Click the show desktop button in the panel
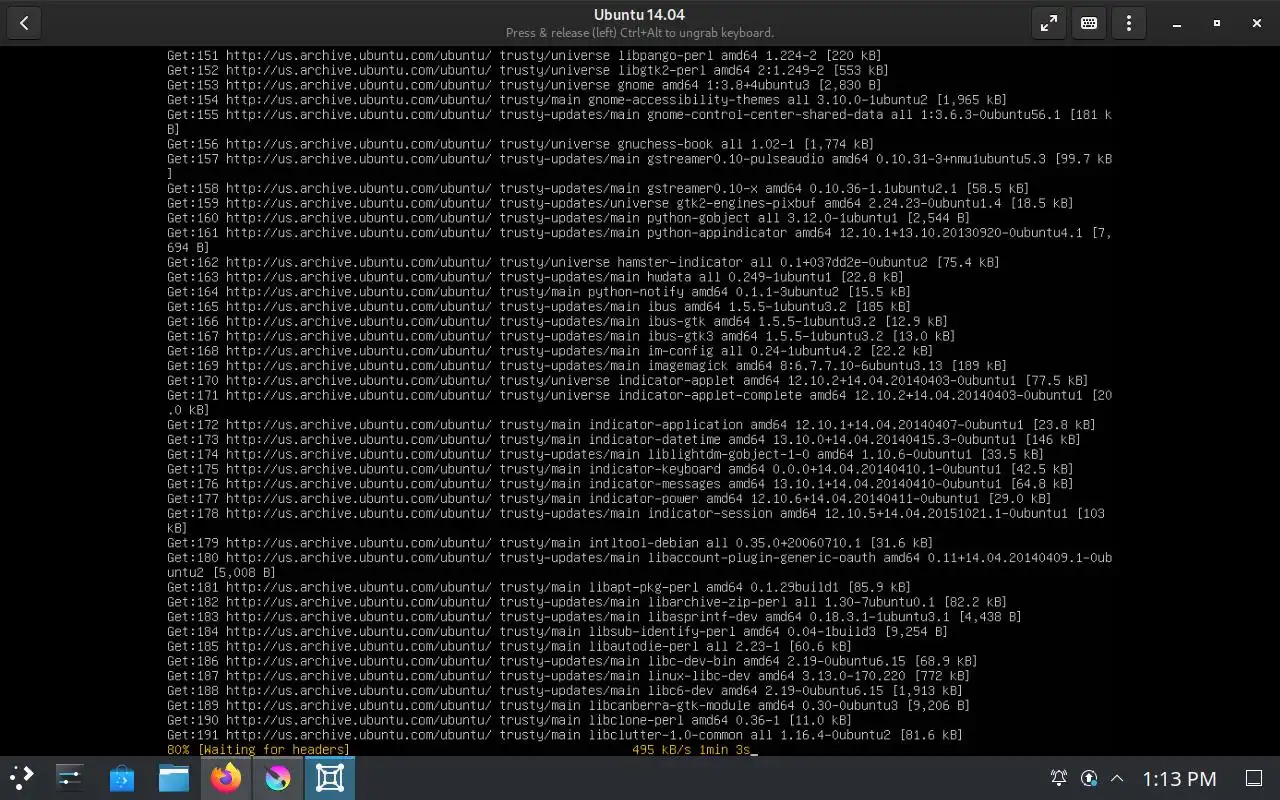The image size is (1280, 800). pos(1253,778)
